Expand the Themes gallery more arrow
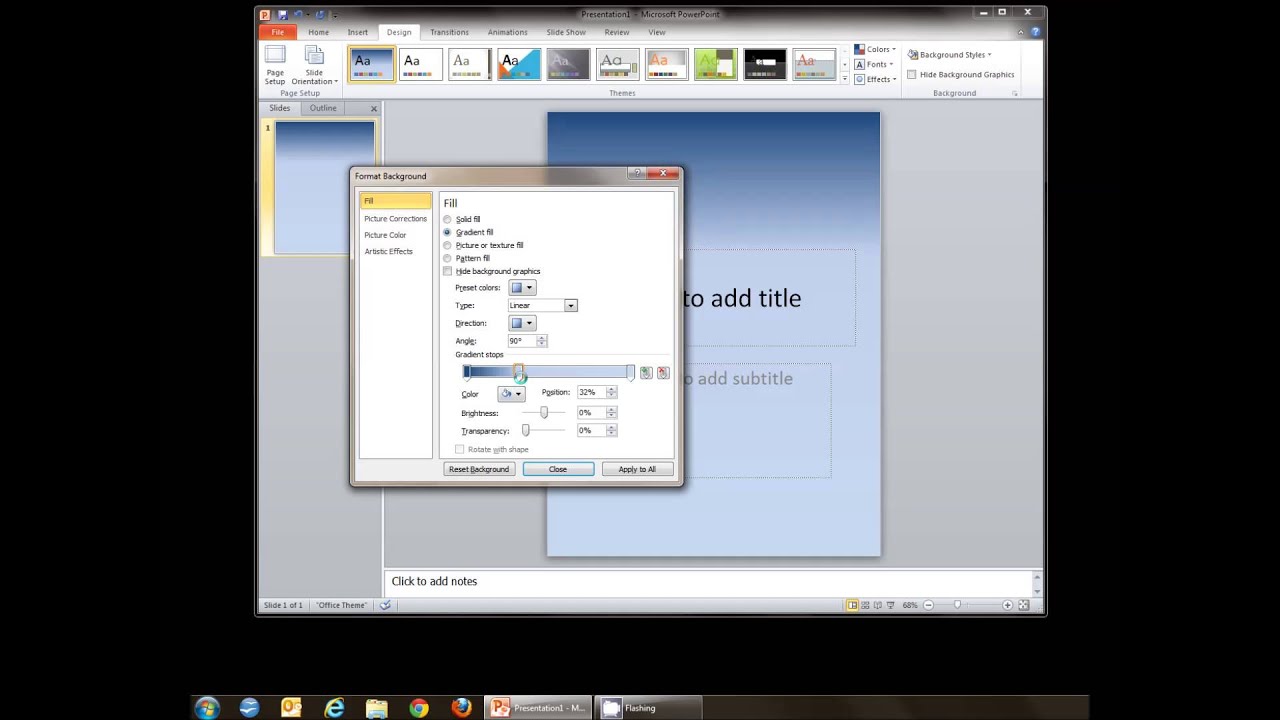1280x720 pixels. 845,78
